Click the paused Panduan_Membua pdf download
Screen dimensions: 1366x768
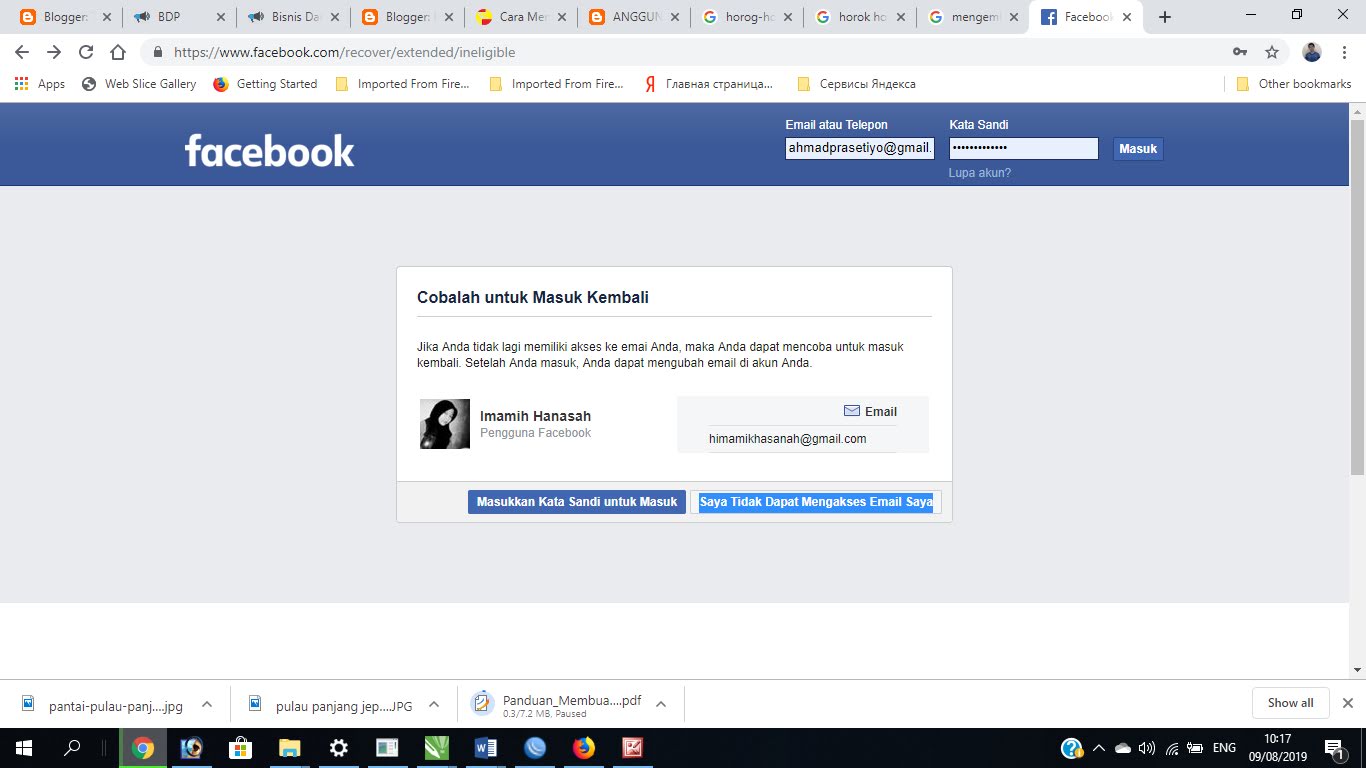[558, 705]
